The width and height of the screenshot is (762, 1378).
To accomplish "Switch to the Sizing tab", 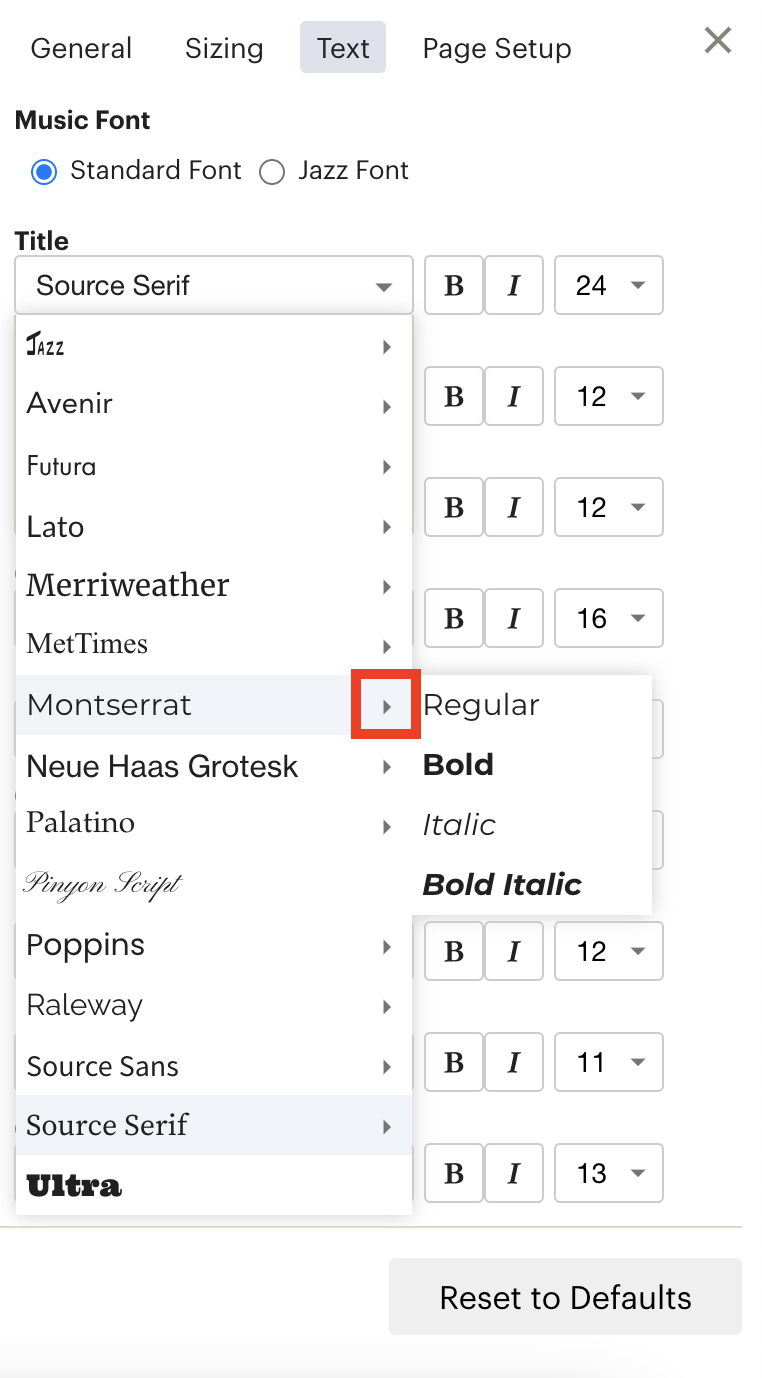I will tap(224, 48).
